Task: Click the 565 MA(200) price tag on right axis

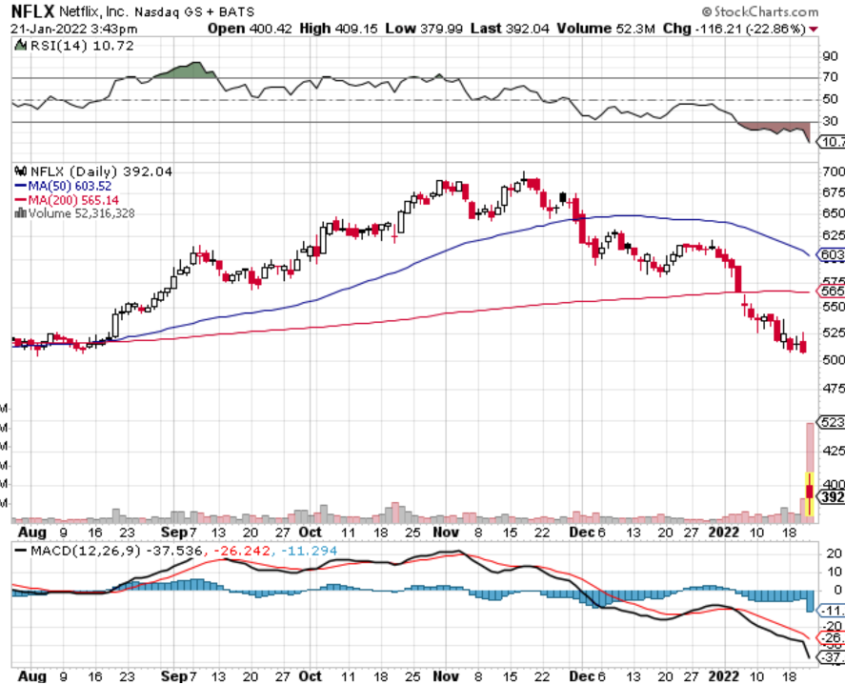Action: [x=831, y=291]
